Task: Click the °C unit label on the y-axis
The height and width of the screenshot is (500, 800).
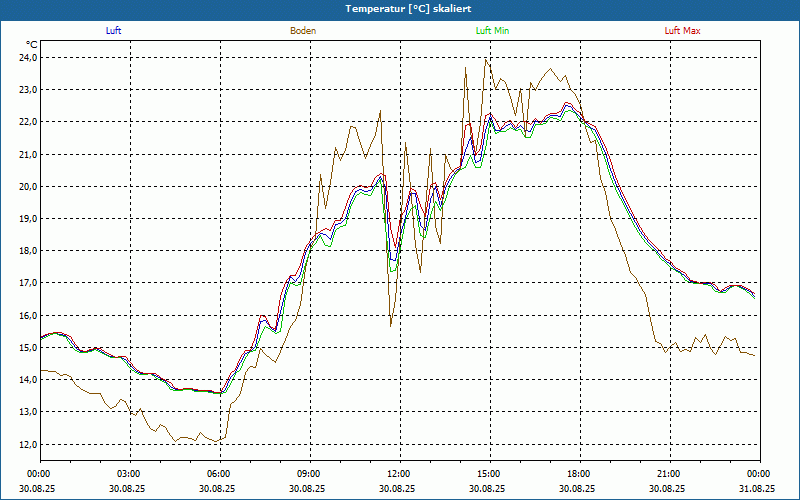Action: tap(32, 45)
